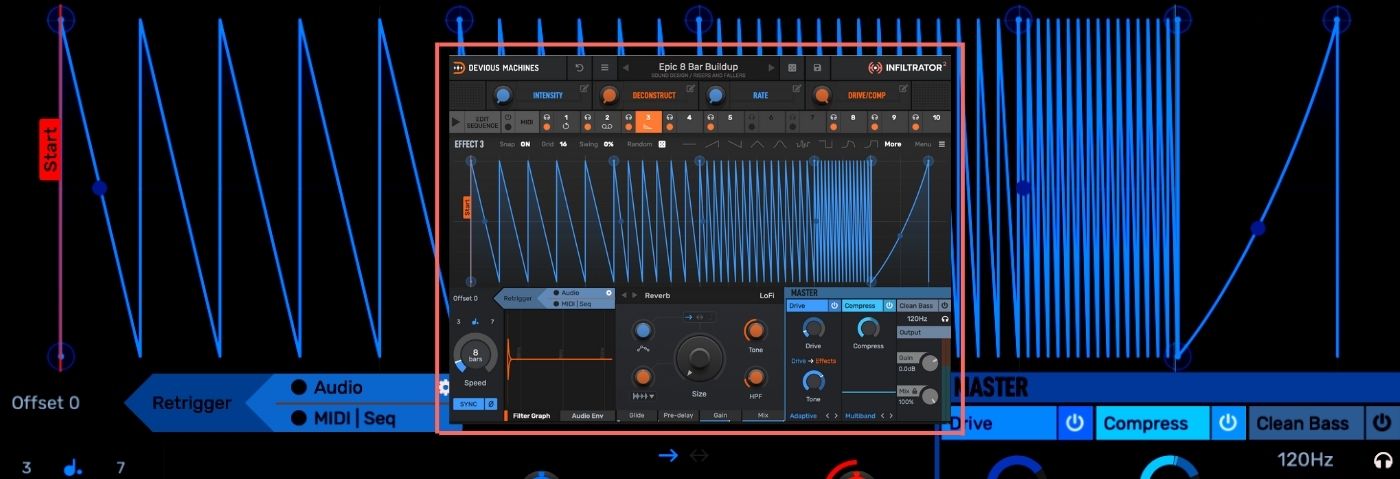Screen dimensions: 1400x479
Task: Select the noise shape preset
Action: click(802, 144)
